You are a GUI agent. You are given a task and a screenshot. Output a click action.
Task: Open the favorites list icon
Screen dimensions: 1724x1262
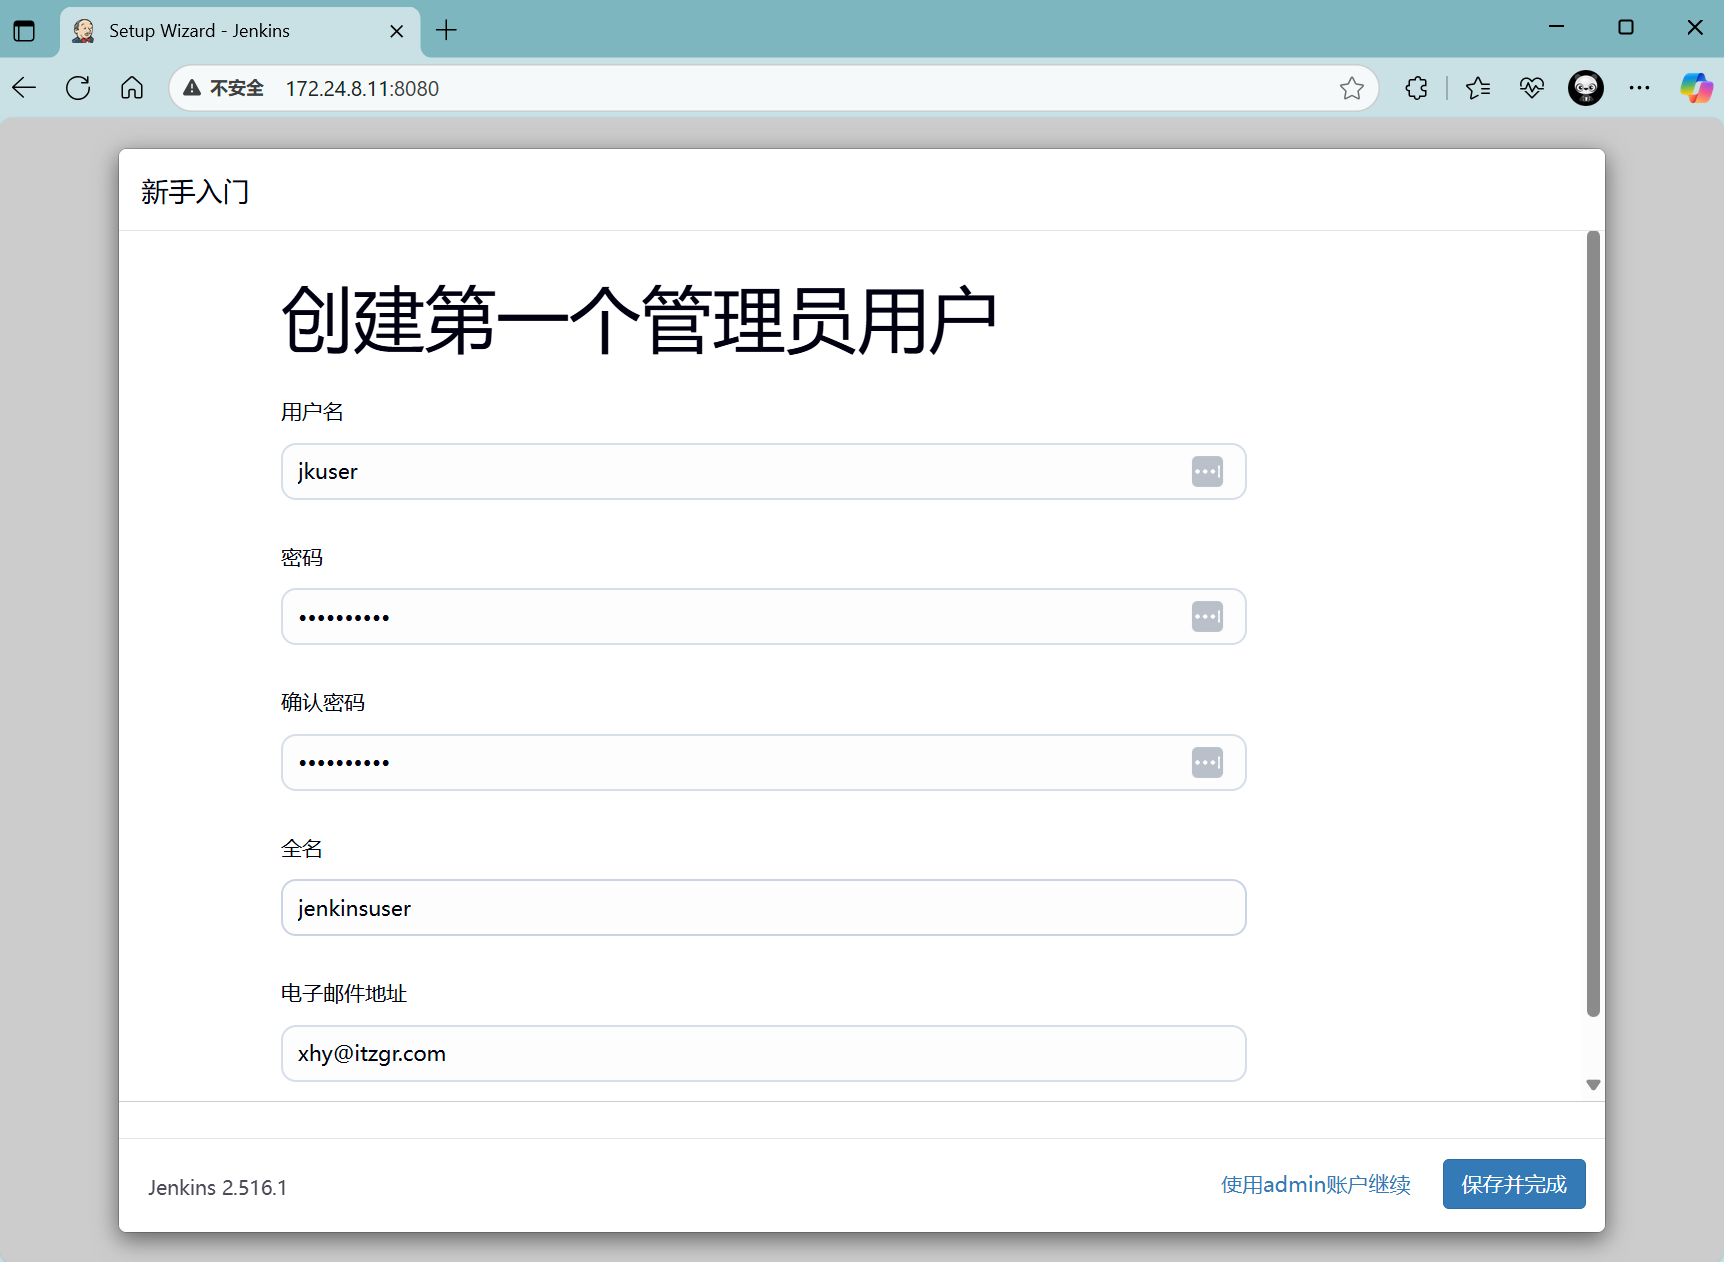(x=1477, y=88)
